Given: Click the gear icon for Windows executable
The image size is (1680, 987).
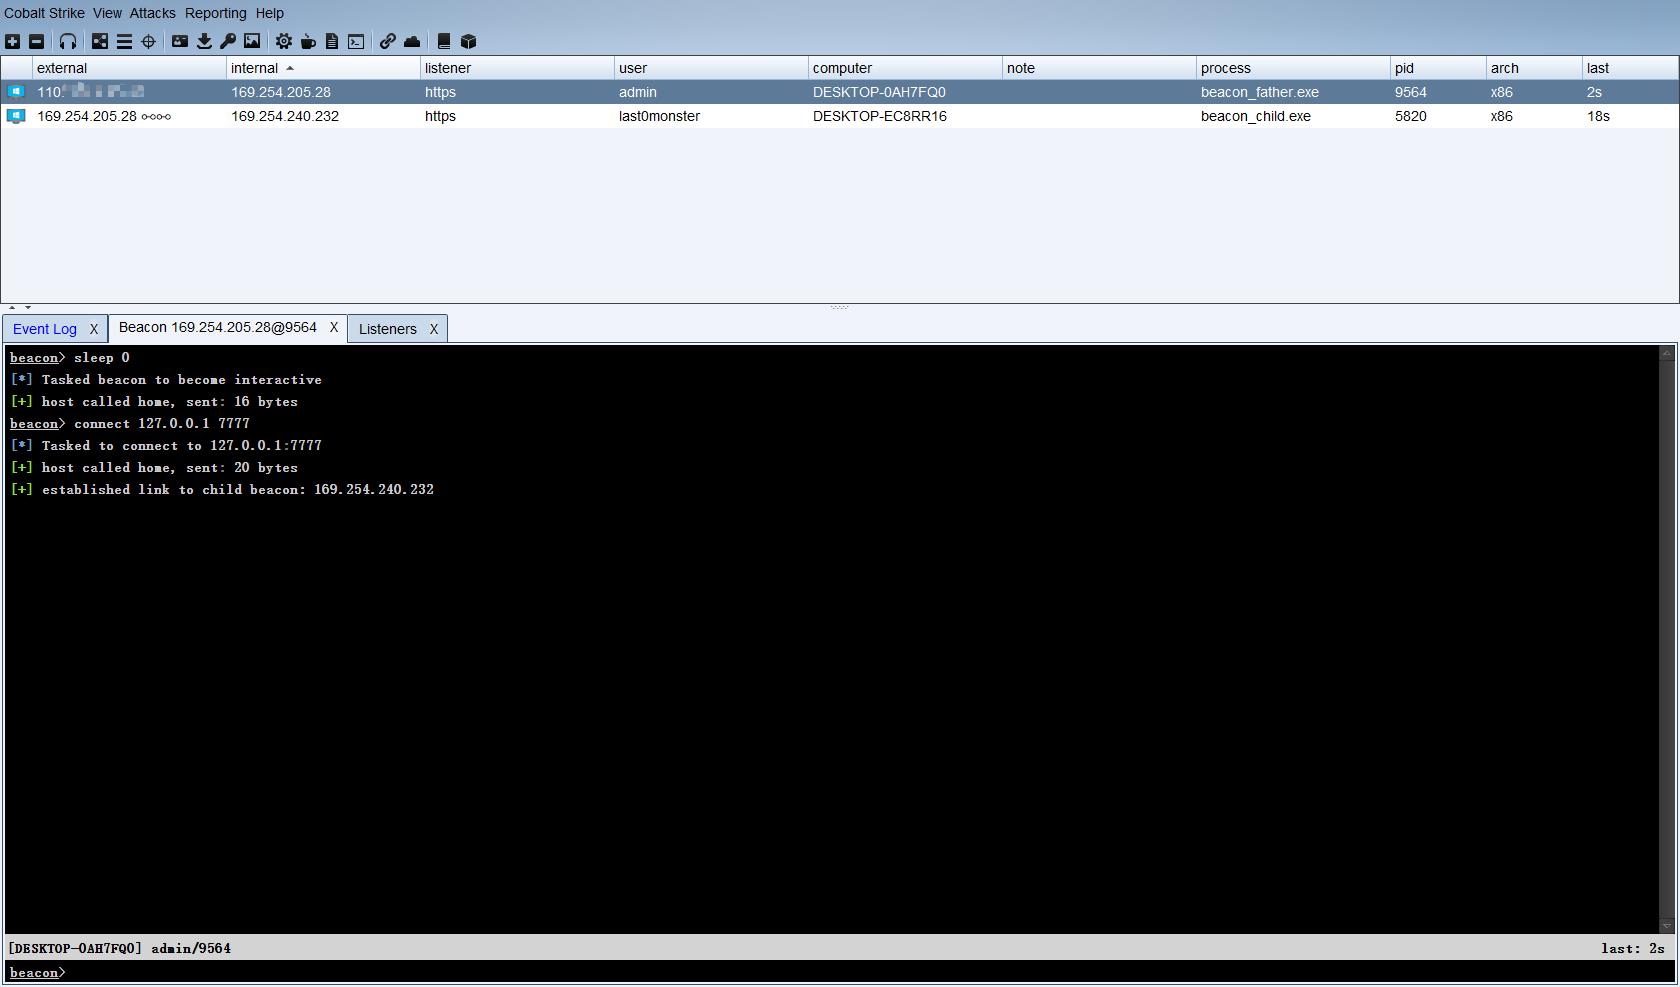Looking at the screenshot, I should tap(284, 41).
